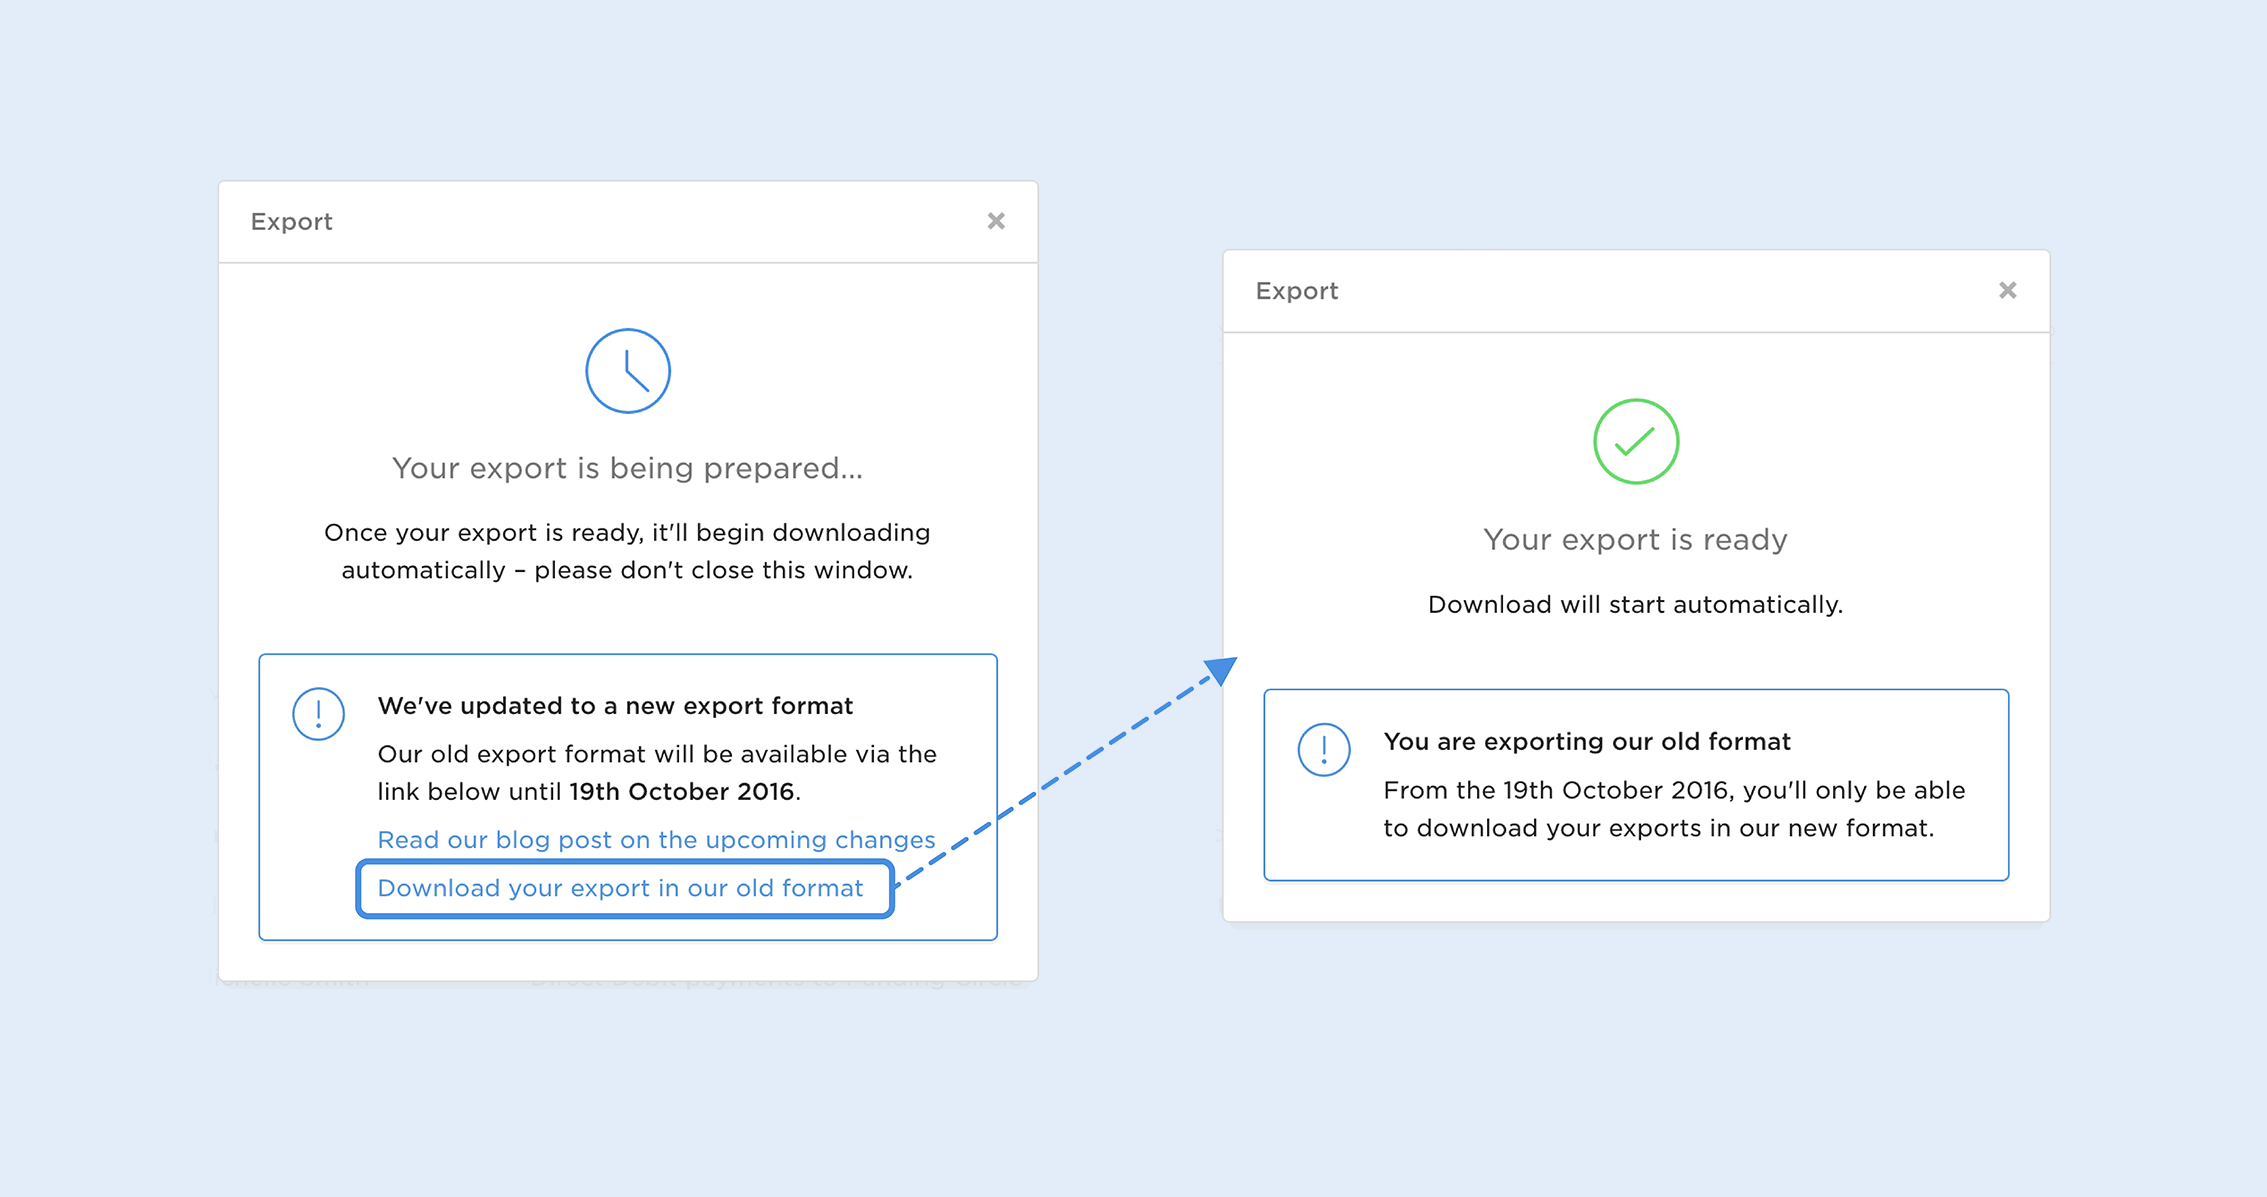Click 'Download will start automatically' text
Image resolution: width=2267 pixels, height=1197 pixels.
1635,604
